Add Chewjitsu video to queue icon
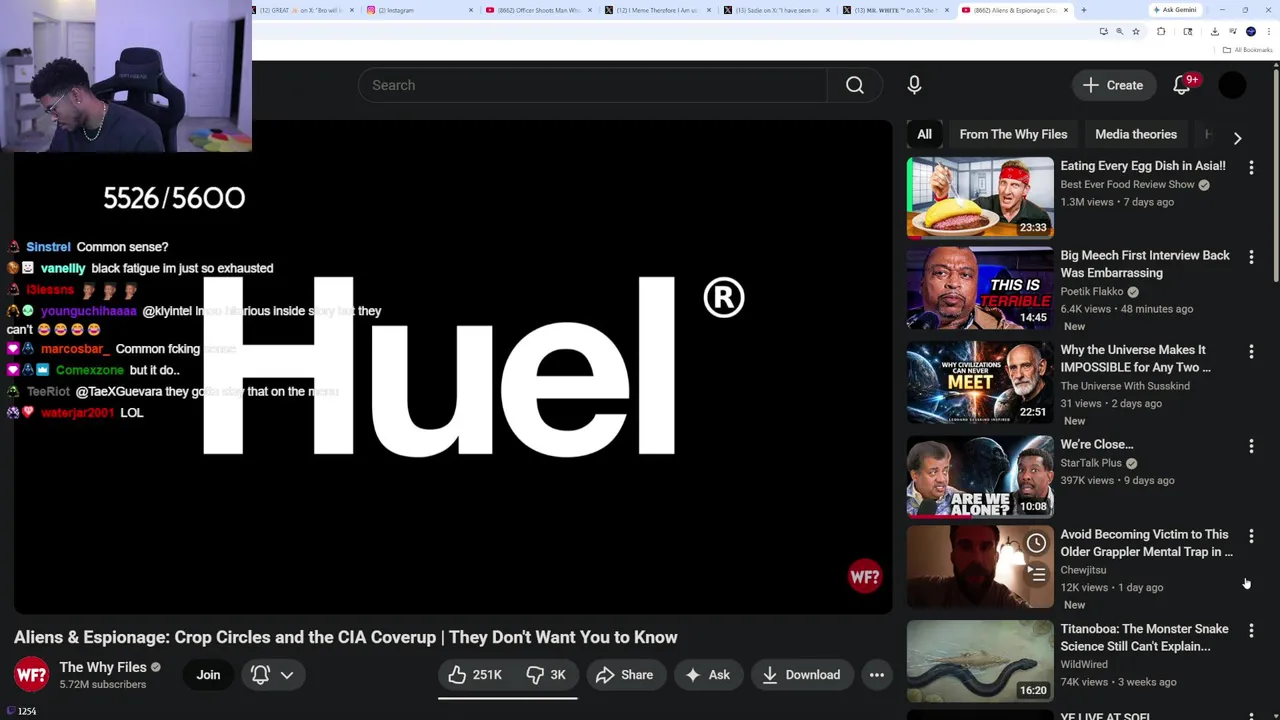Screen dimensions: 1280x720 [x=1036, y=574]
